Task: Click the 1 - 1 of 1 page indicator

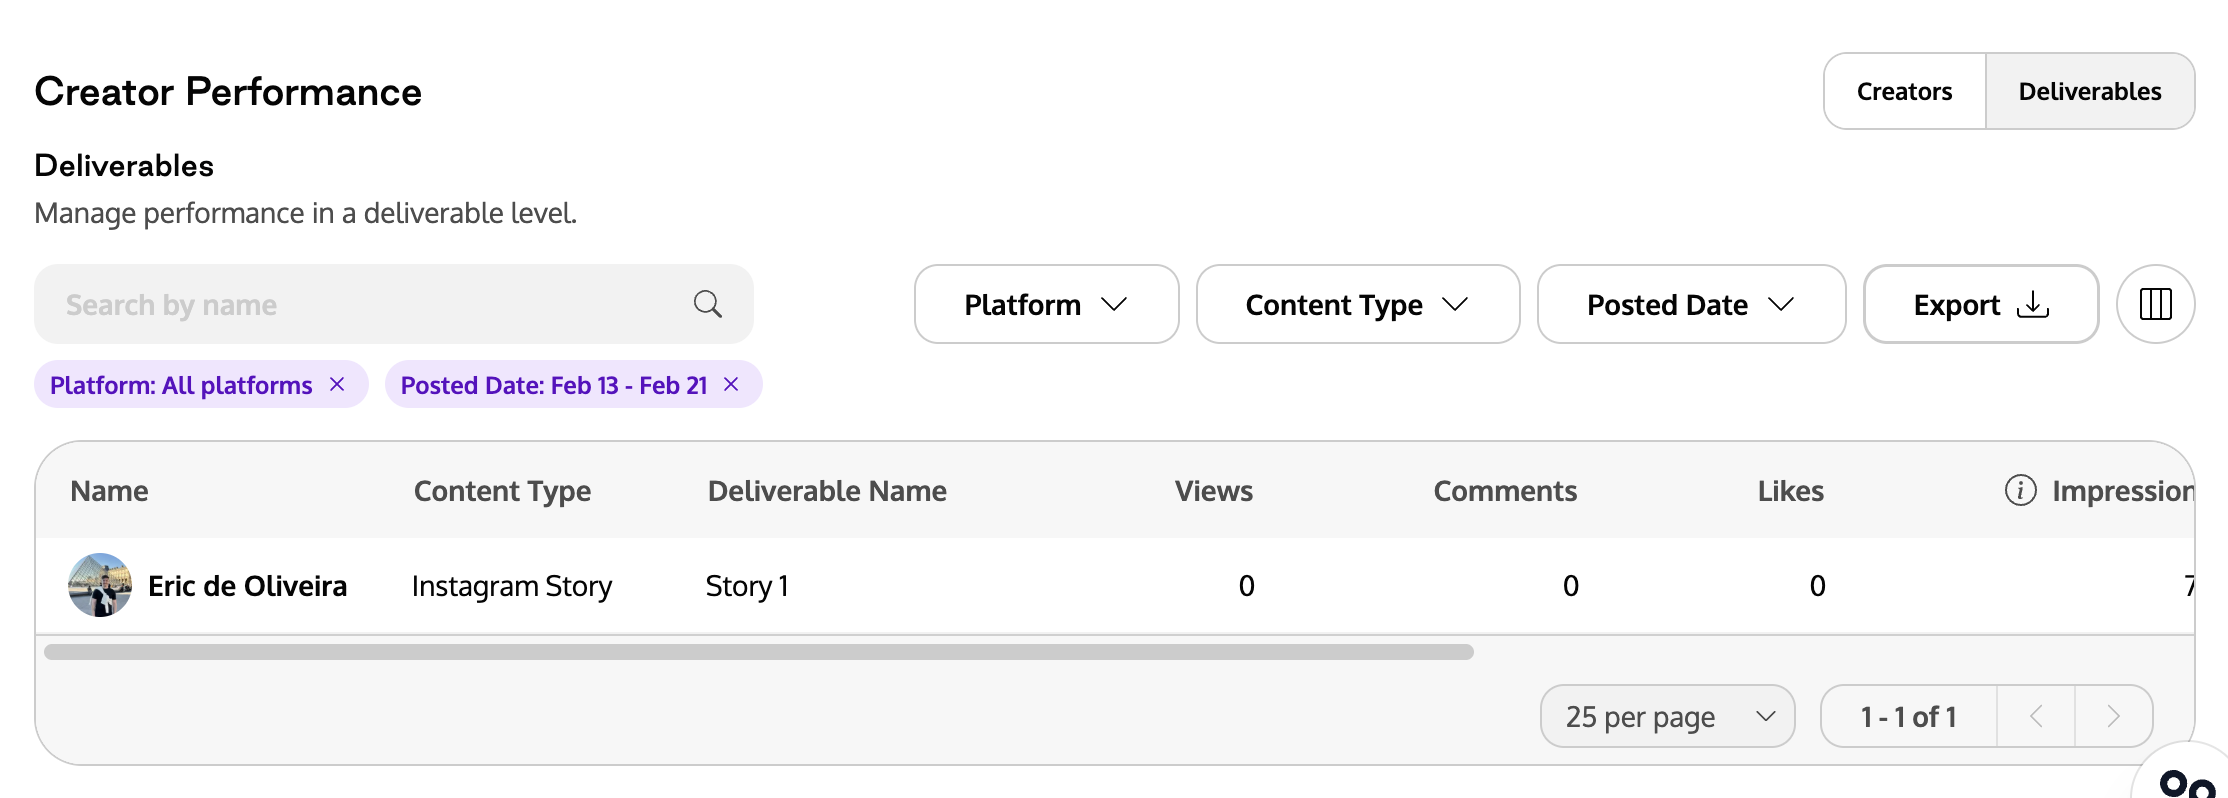Action: click(1908, 717)
